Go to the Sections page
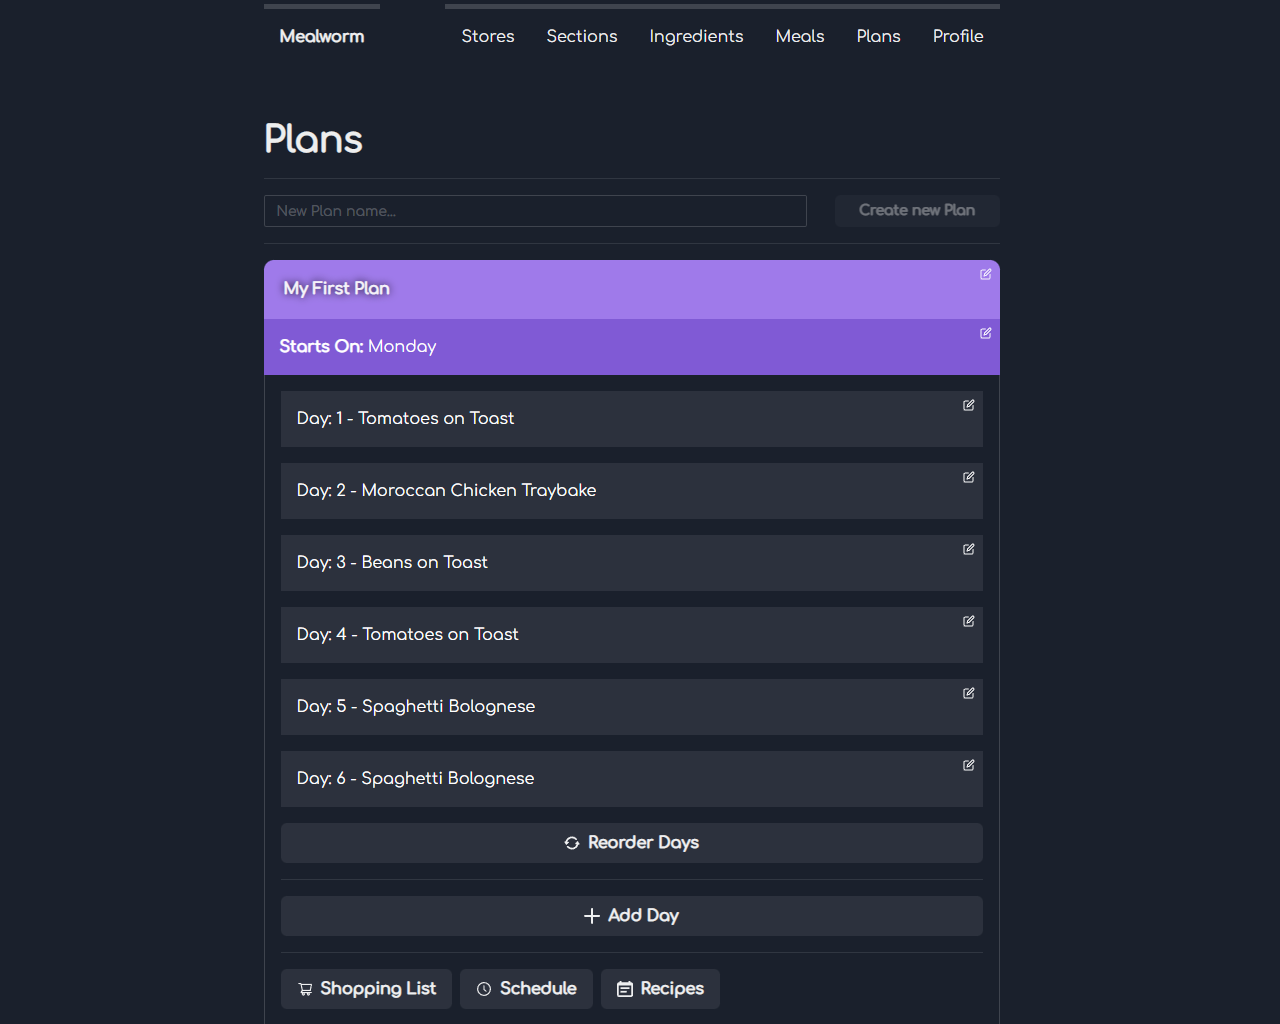Image resolution: width=1280 pixels, height=1024 pixels. pos(581,36)
